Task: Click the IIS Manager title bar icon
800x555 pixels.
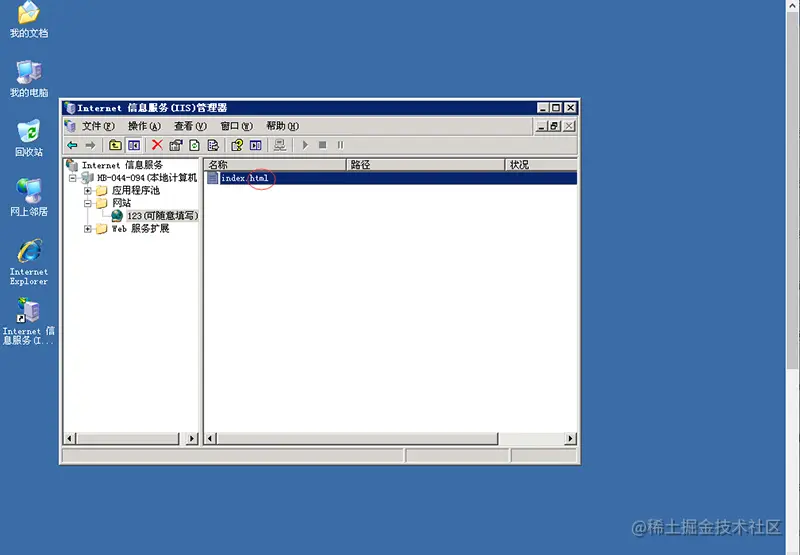Action: coord(70,108)
